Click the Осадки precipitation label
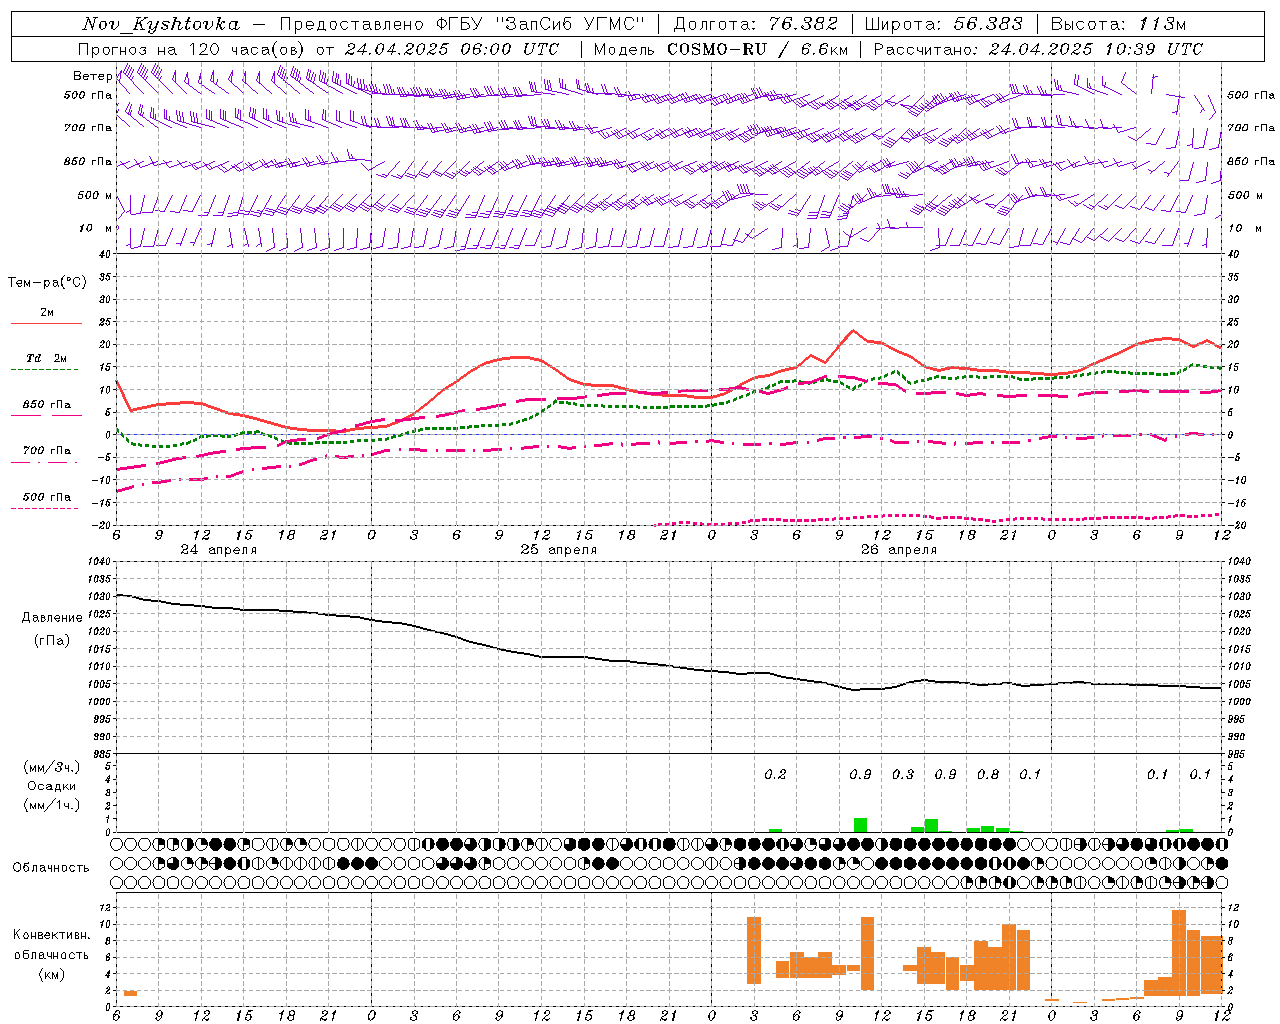This screenshot has width=1280, height=1024. coord(52,786)
